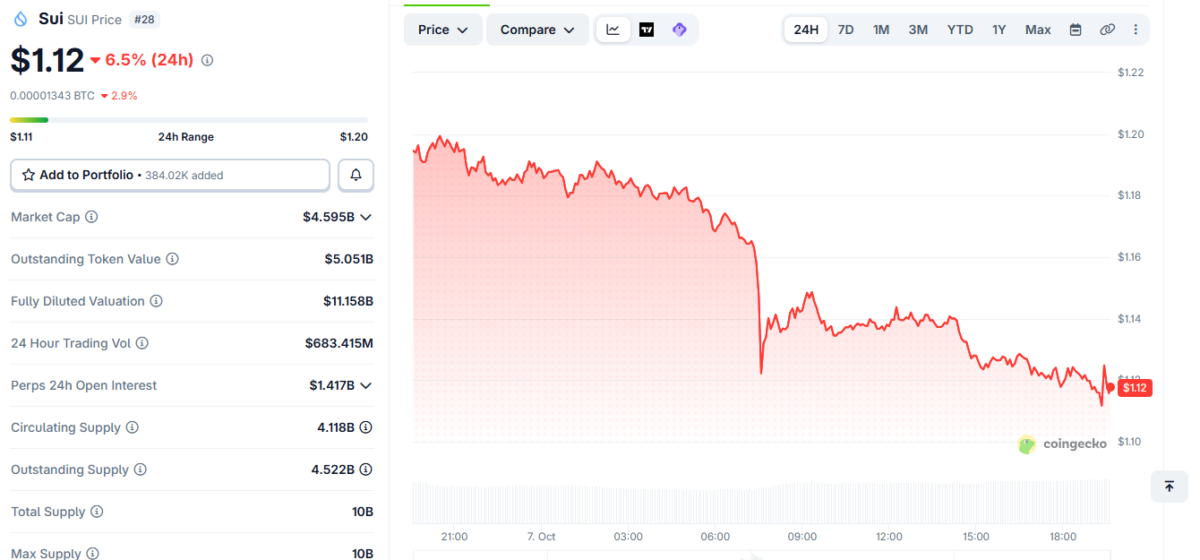
Task: Click Add to Portfolio button
Action: (x=170, y=175)
